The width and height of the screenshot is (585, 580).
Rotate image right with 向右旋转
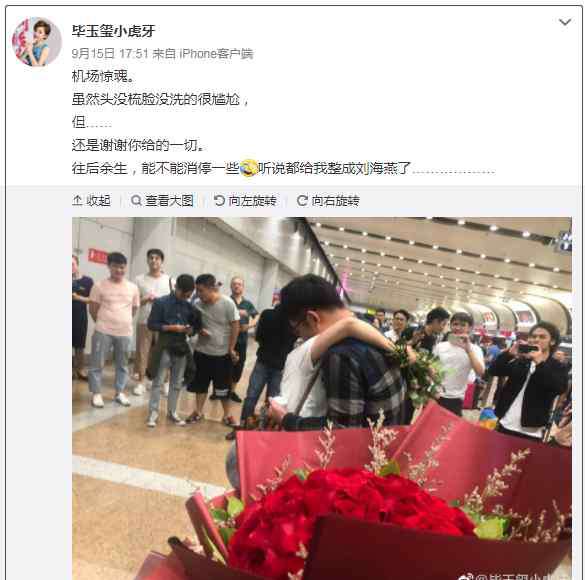click(328, 201)
